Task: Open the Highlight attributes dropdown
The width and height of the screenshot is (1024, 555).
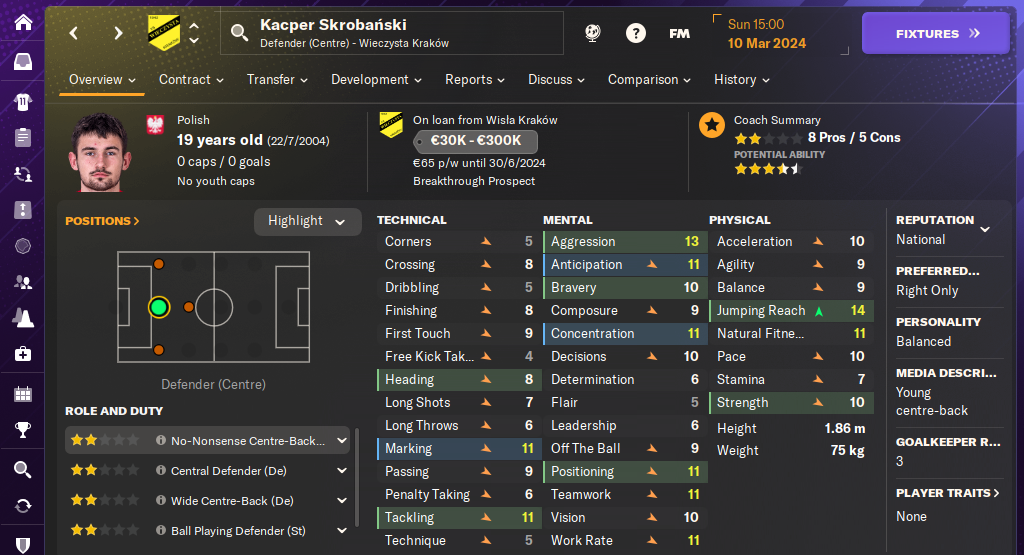Action: click(x=307, y=221)
